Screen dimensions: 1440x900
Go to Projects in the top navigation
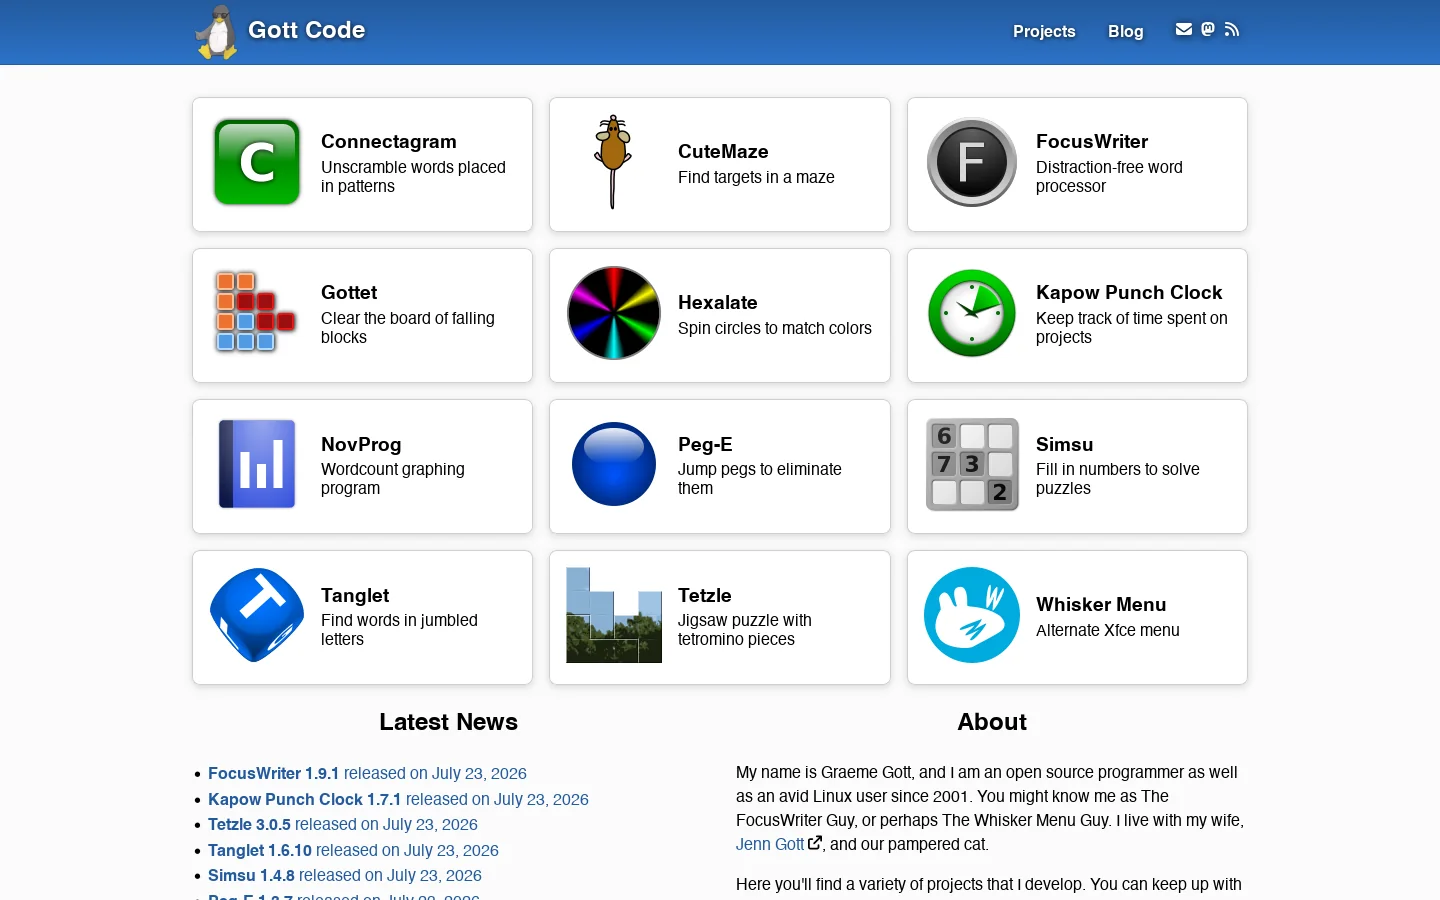[1044, 31]
